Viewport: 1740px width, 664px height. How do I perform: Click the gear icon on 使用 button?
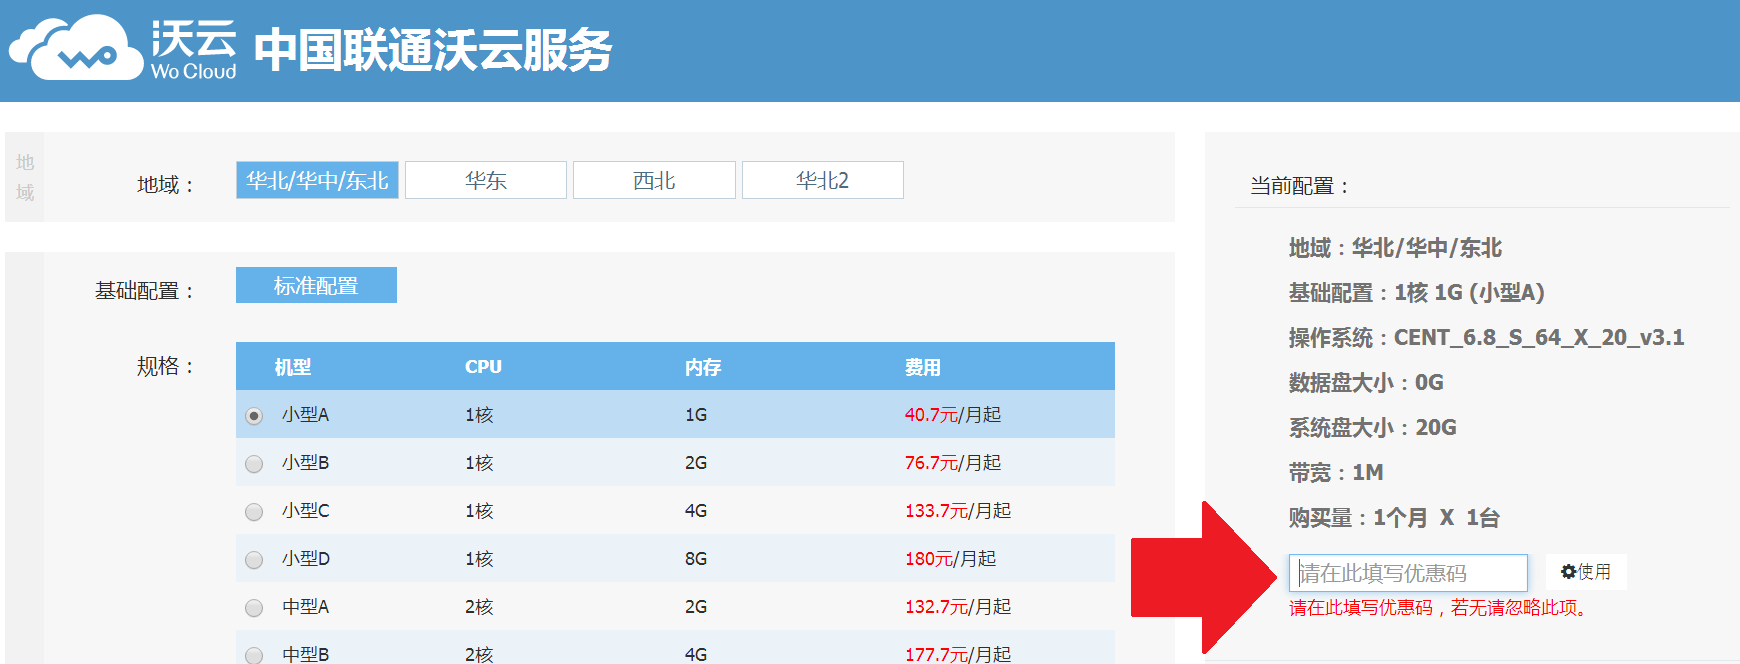click(x=1568, y=572)
